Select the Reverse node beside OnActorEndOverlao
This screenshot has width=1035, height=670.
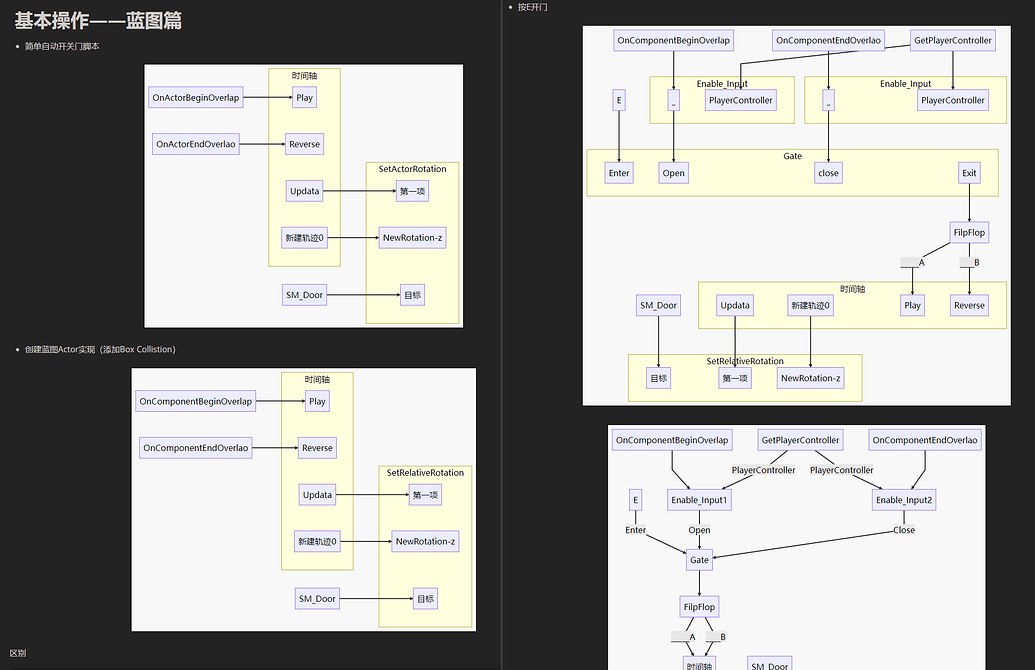click(304, 144)
